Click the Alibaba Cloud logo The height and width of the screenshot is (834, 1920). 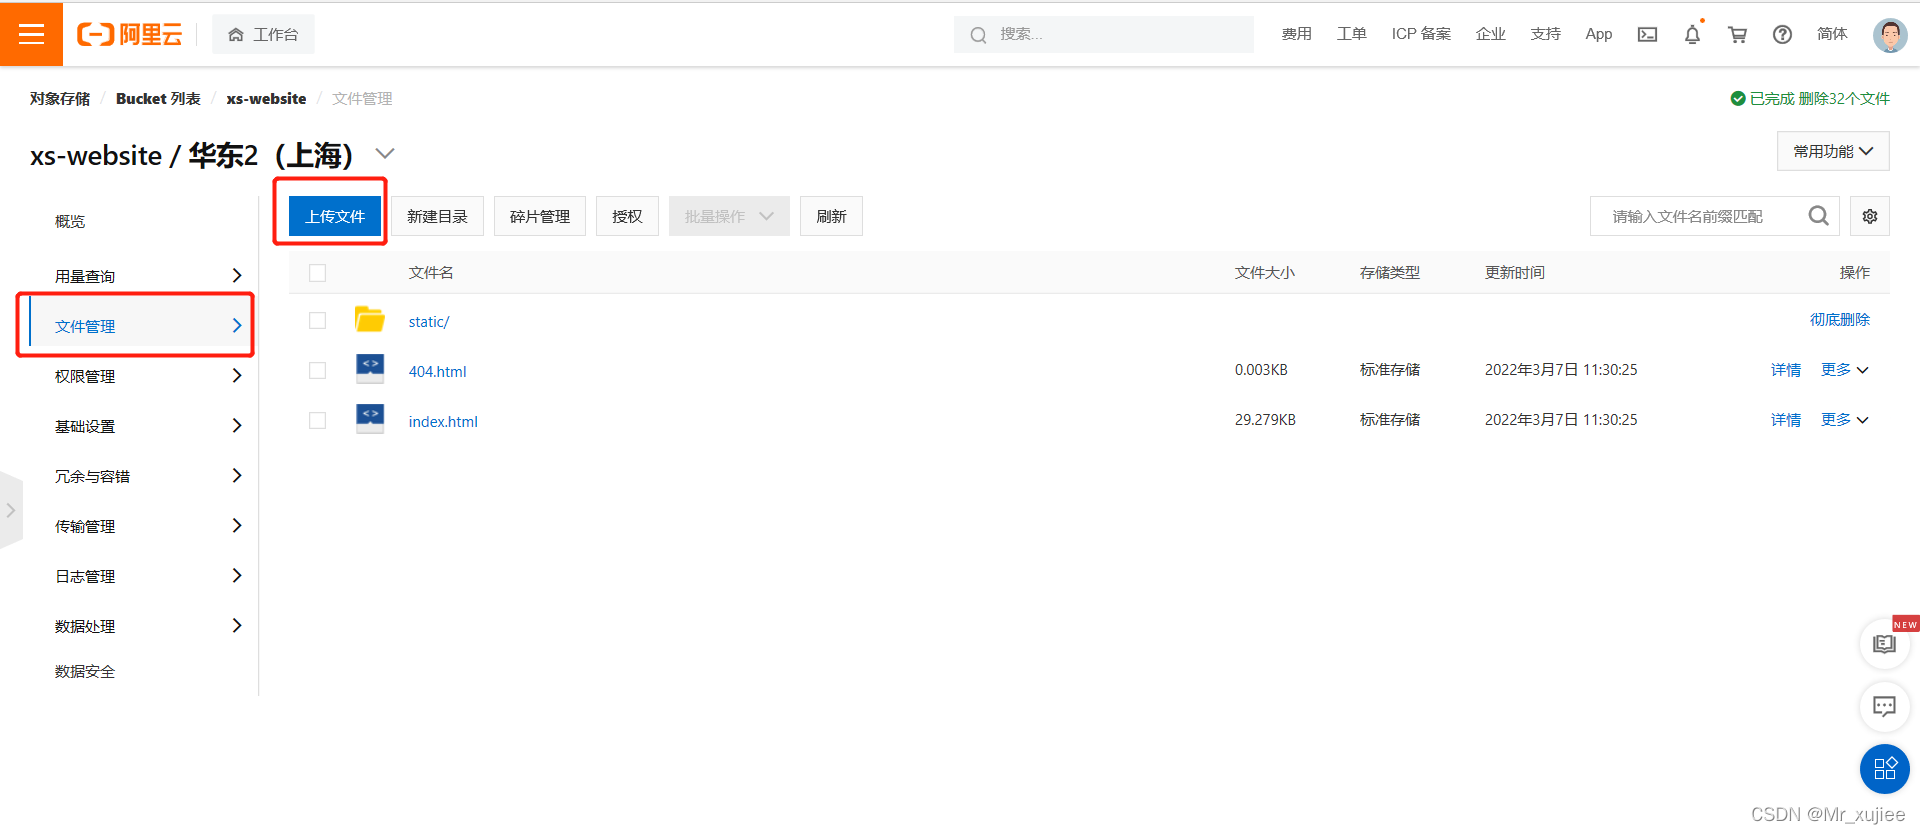pos(130,34)
